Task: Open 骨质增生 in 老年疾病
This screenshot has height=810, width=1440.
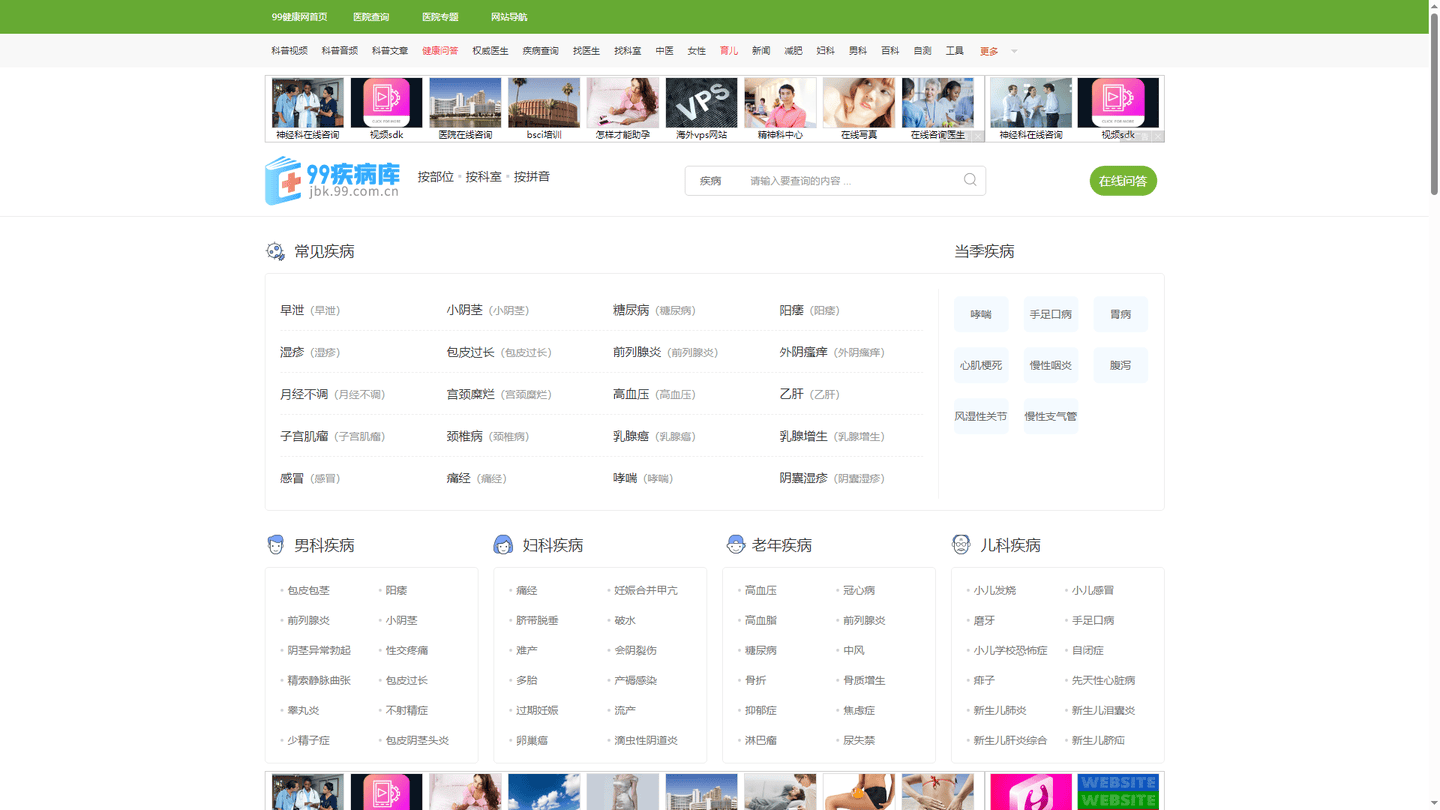Action: (864, 680)
